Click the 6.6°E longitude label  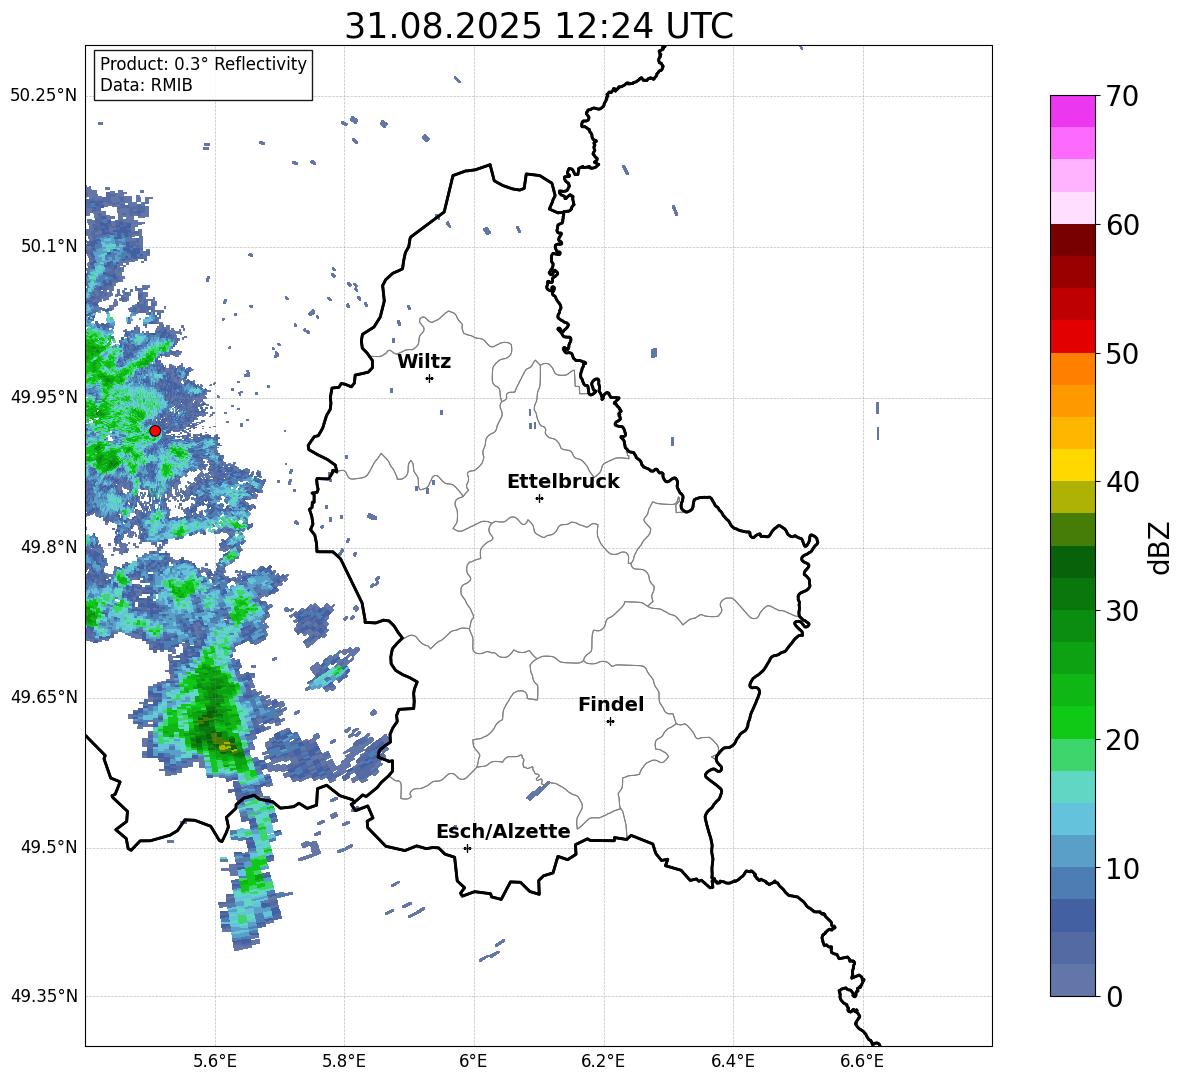pos(862,1061)
